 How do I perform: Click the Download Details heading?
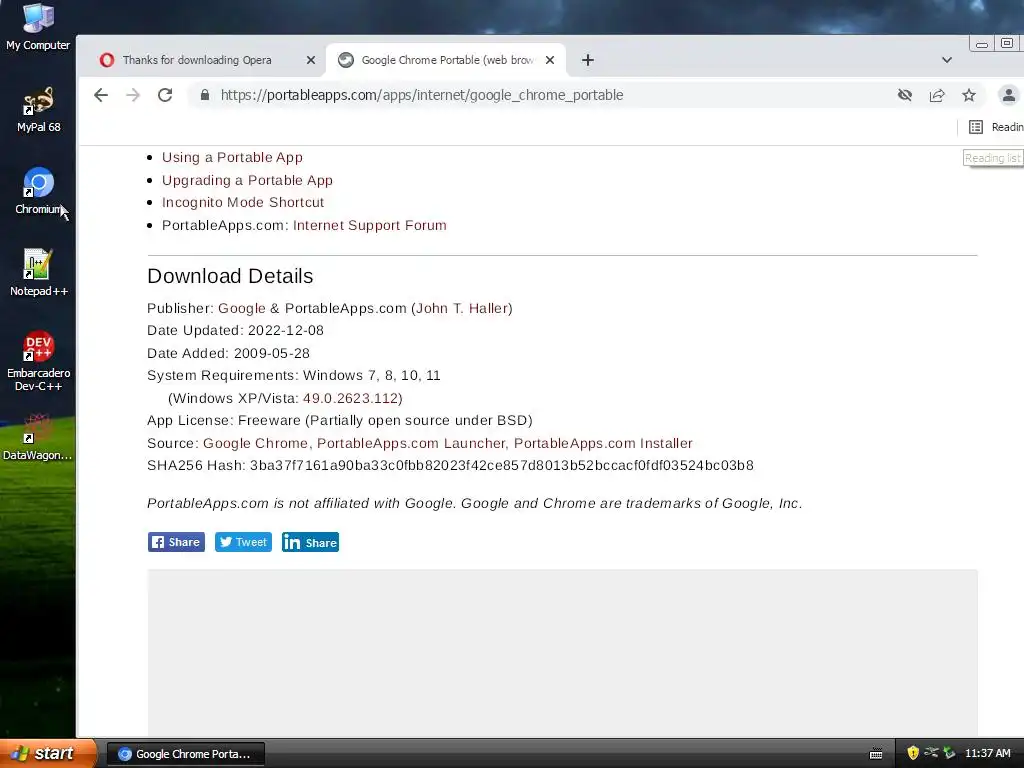coord(230,276)
